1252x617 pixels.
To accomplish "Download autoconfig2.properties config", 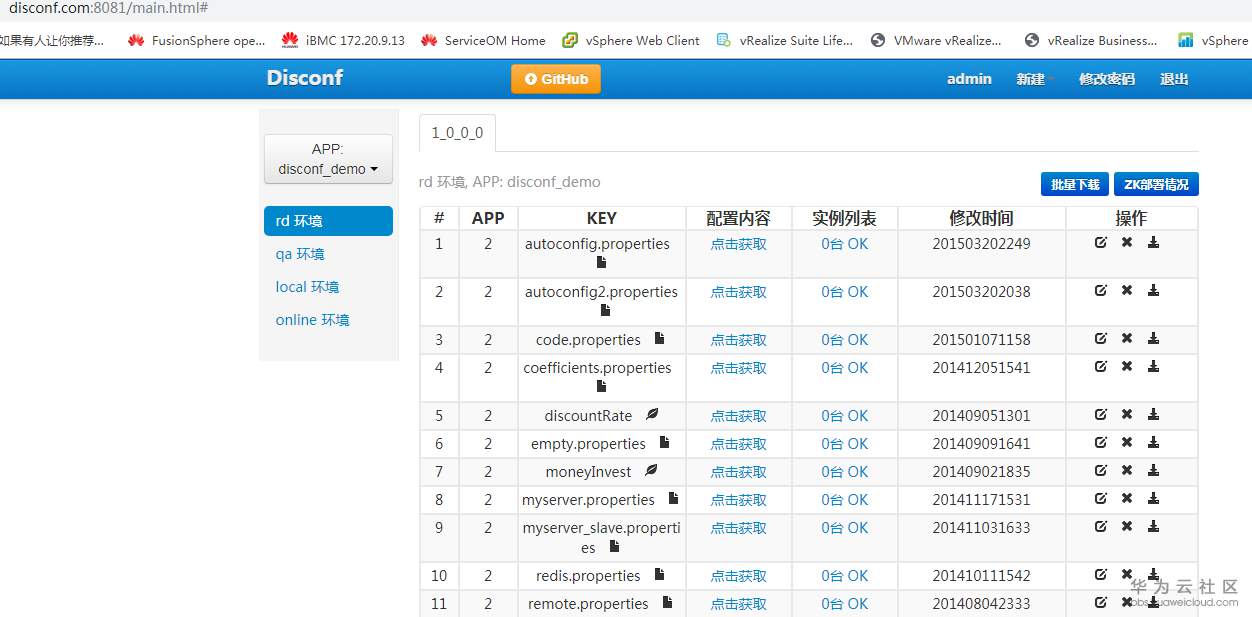I will pos(1153,290).
